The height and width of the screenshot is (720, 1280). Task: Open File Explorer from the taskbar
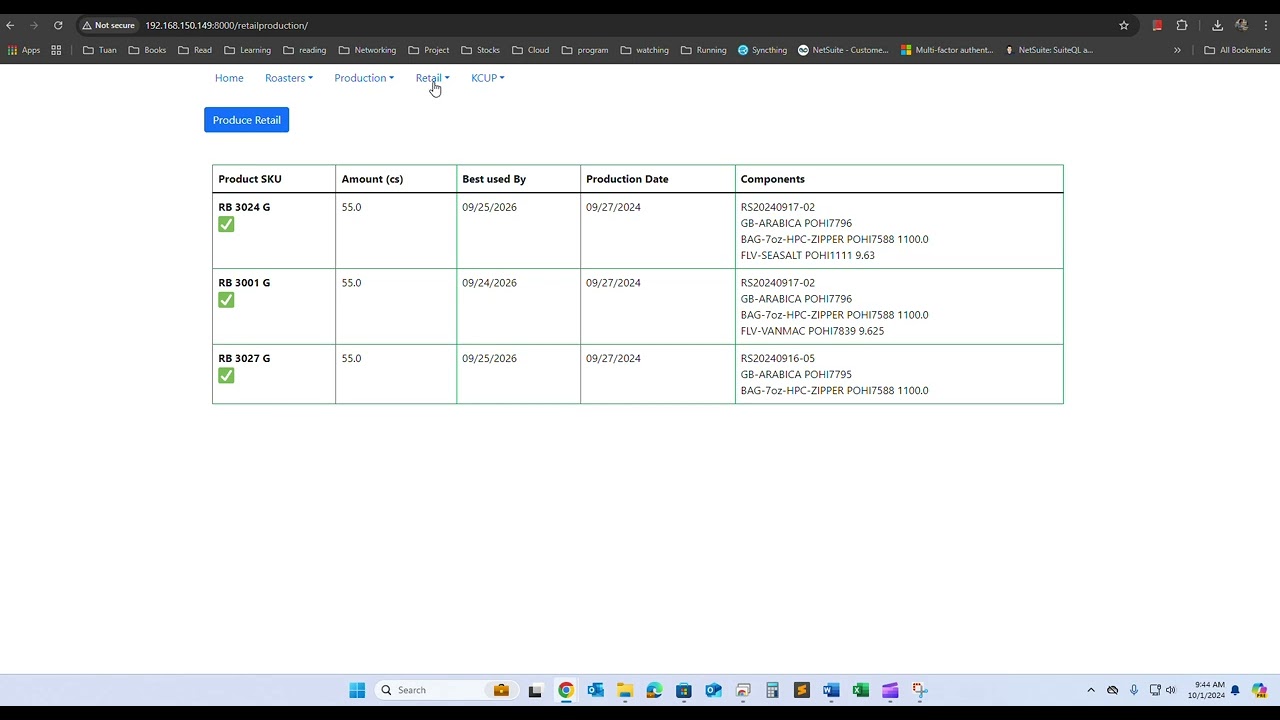click(x=625, y=690)
